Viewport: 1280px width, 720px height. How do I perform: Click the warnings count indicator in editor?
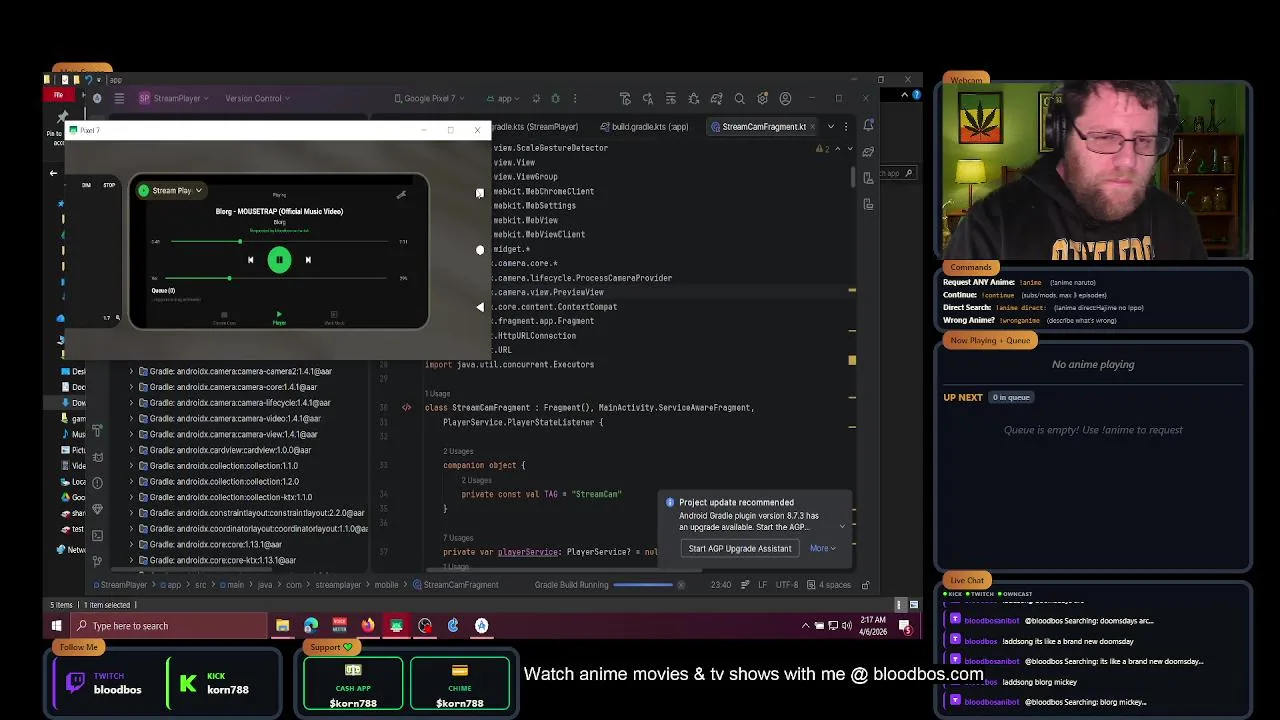coord(824,149)
